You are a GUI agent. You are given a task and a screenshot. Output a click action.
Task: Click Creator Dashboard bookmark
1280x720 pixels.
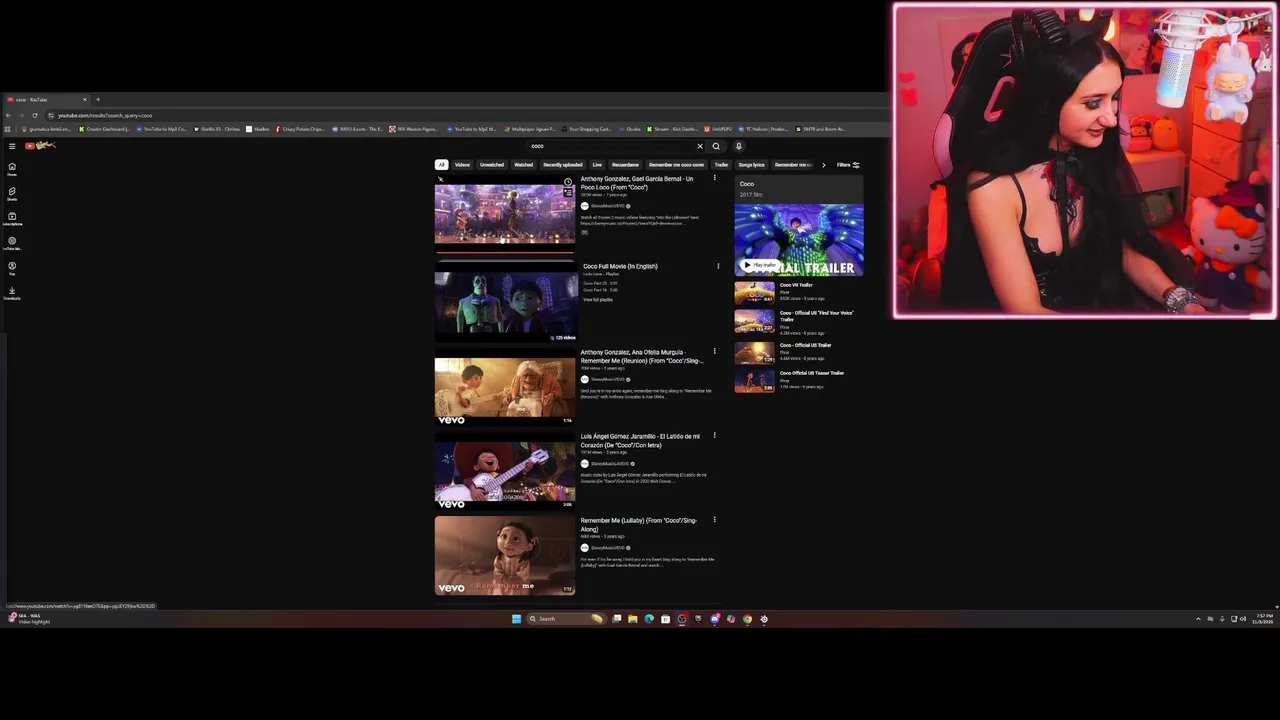104,129
